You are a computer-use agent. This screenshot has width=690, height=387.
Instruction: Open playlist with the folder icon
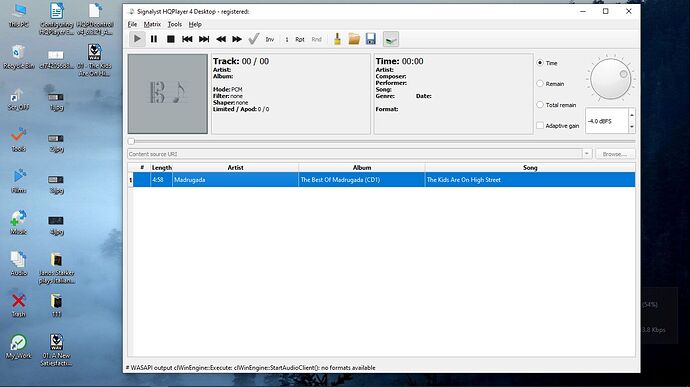click(354, 39)
